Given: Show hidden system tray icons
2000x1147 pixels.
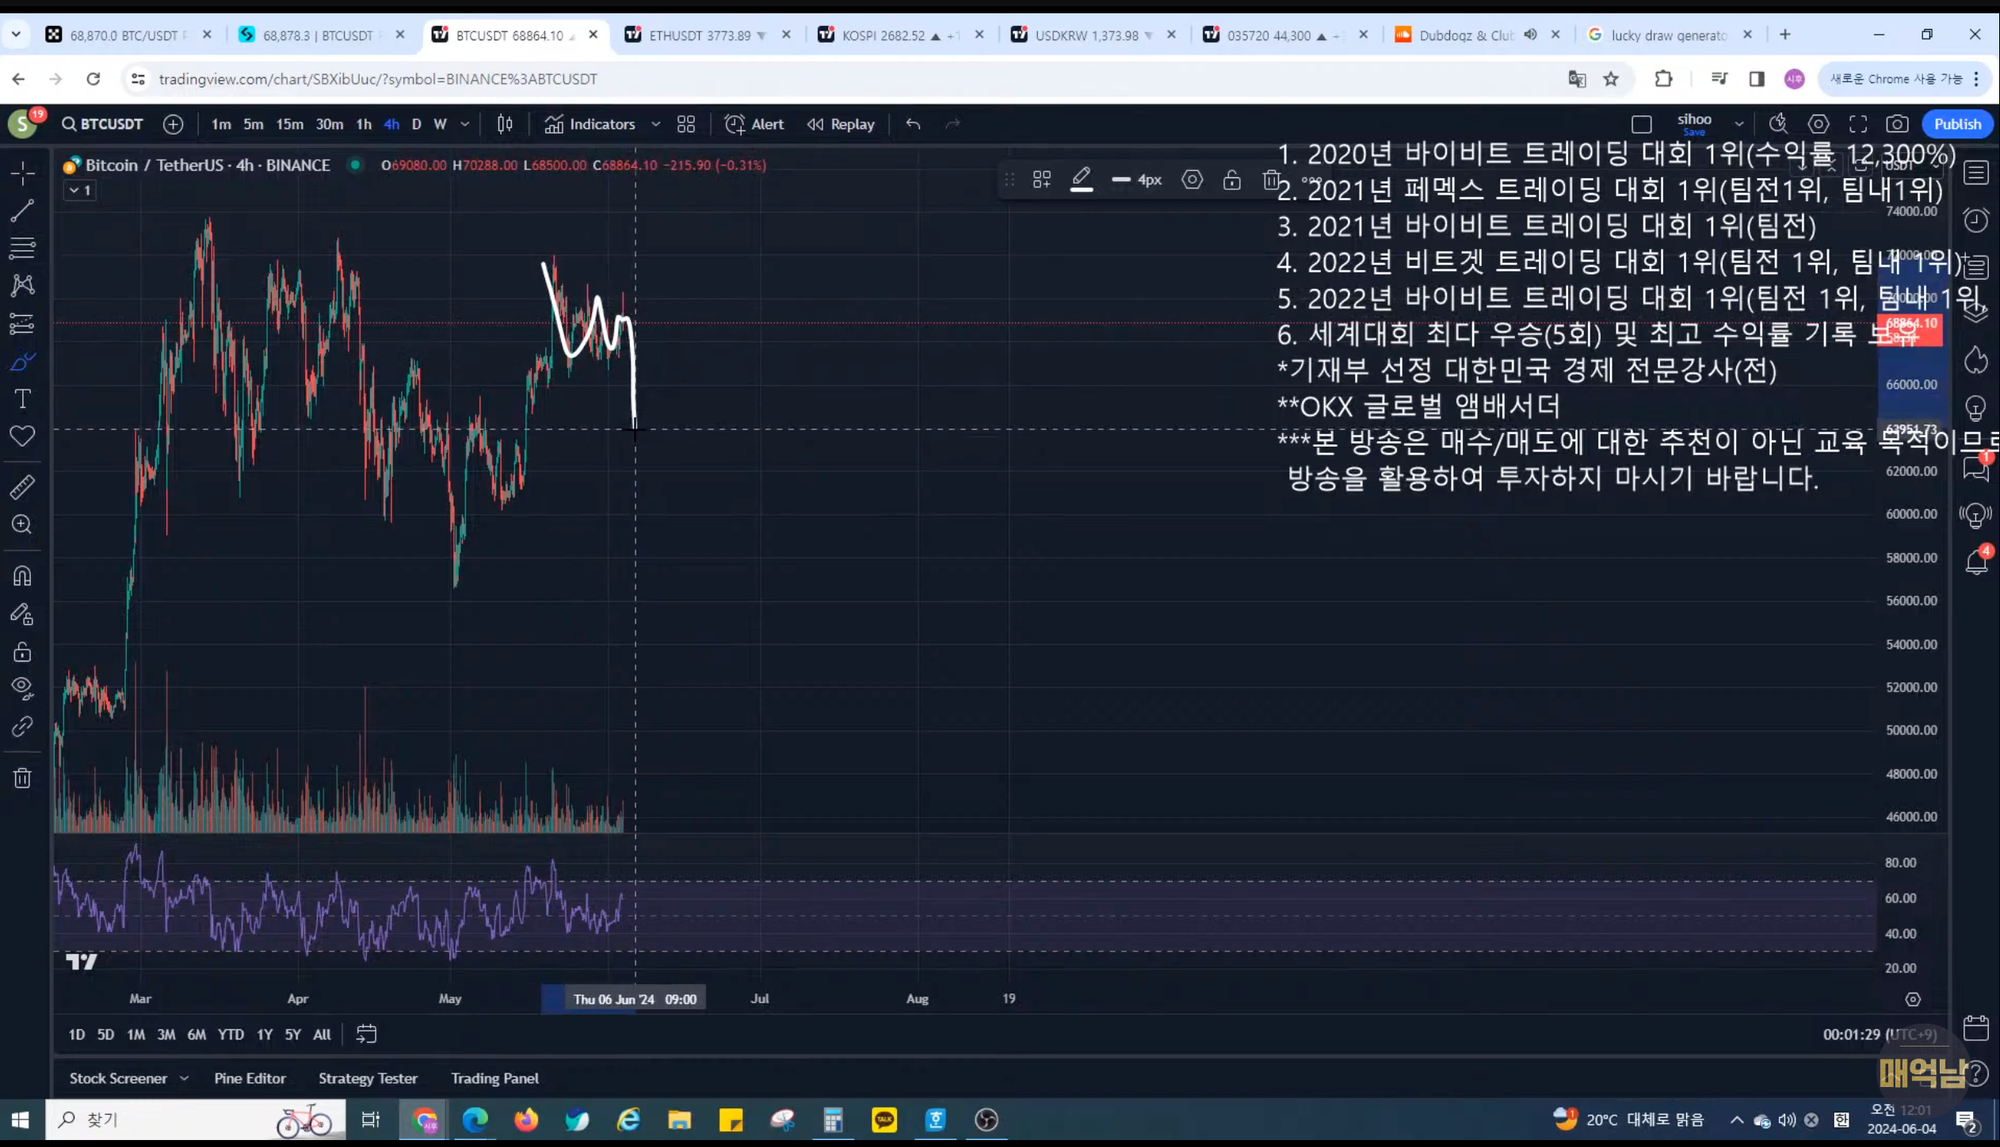Looking at the screenshot, I should 1736,1120.
